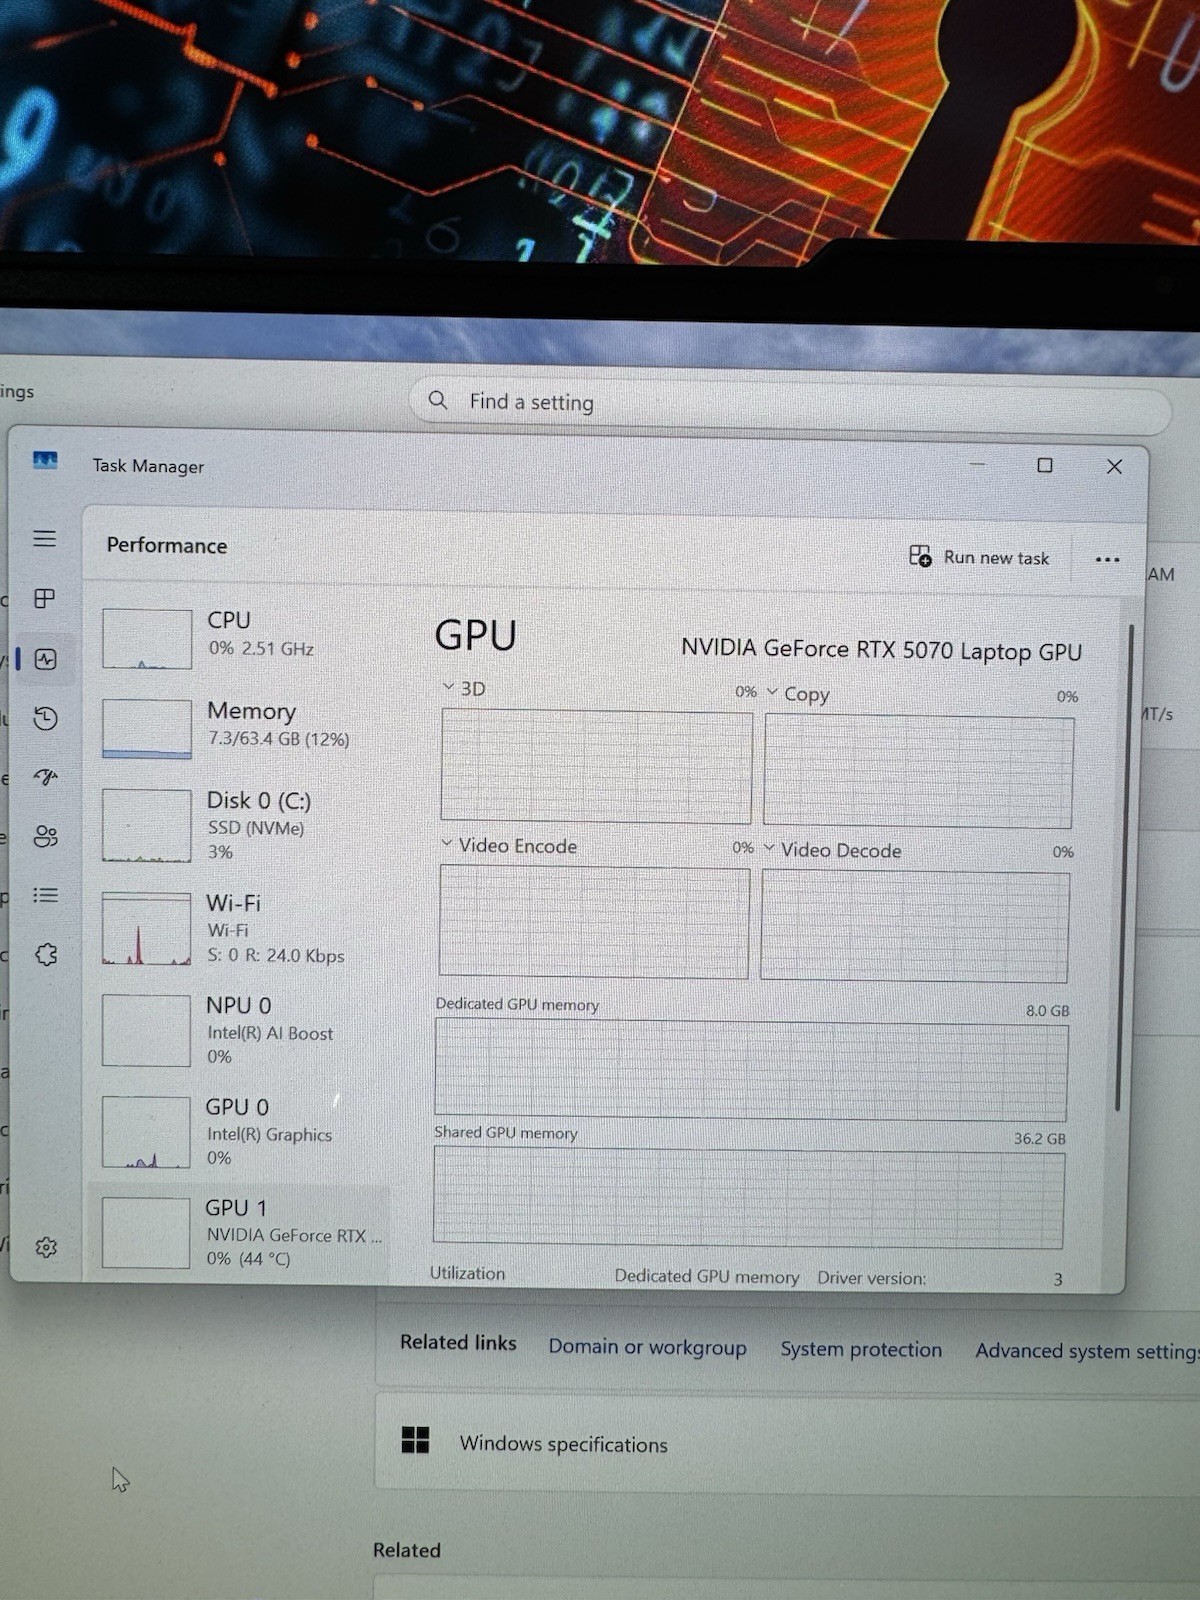Screen dimensions: 1200x1600
Task: Open Task Manager settings gear icon
Action: [46, 1247]
